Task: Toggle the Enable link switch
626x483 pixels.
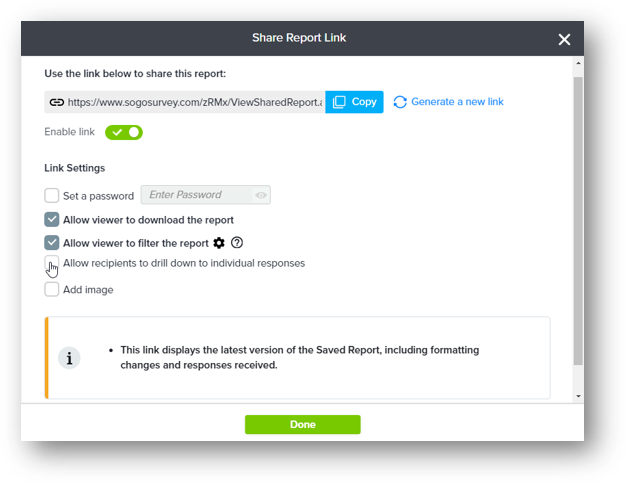Action: 124,132
